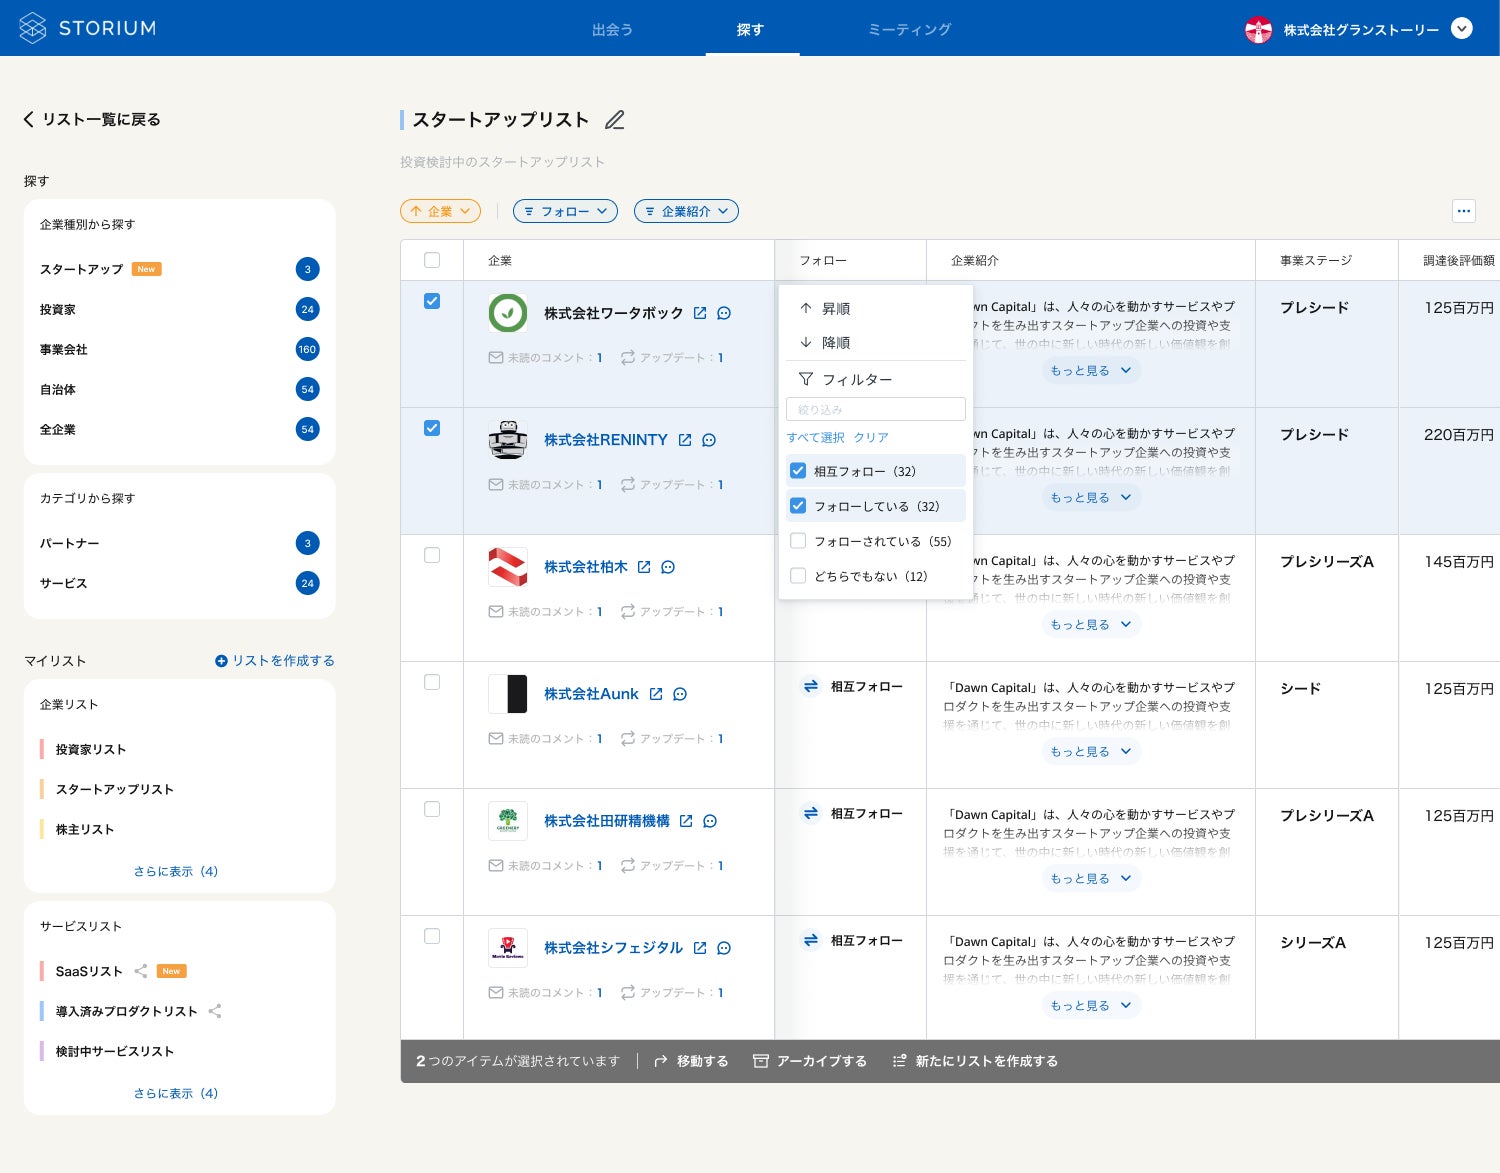This screenshot has height=1173, width=1500.
Task: Click すべて選択 link in filter
Action: pyautogui.click(x=815, y=438)
